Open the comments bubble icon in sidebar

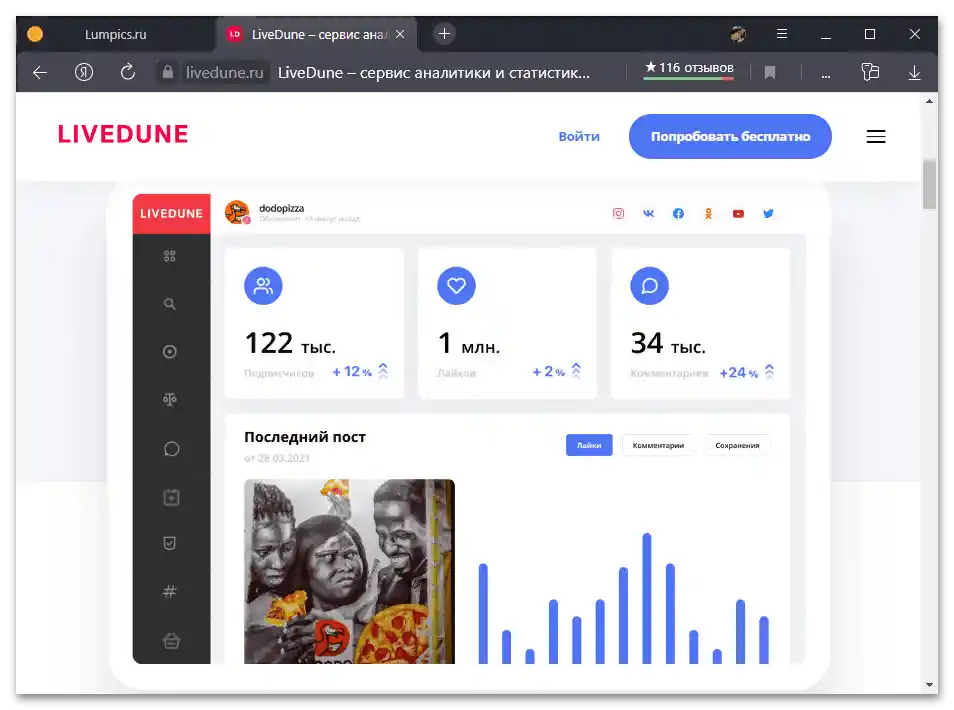pyautogui.click(x=172, y=449)
